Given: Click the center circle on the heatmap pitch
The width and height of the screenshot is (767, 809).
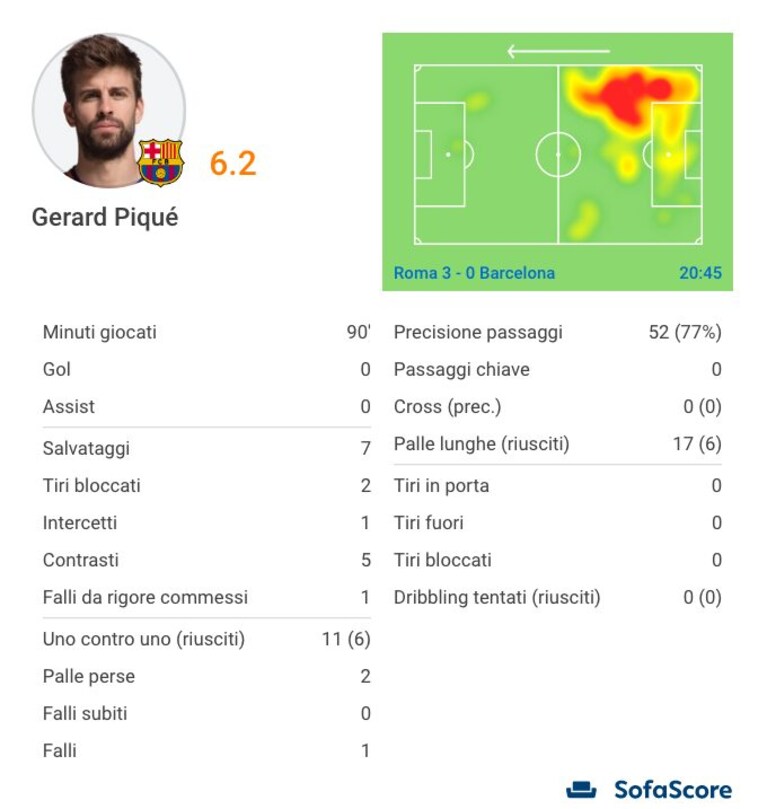Looking at the screenshot, I should coord(558,154).
